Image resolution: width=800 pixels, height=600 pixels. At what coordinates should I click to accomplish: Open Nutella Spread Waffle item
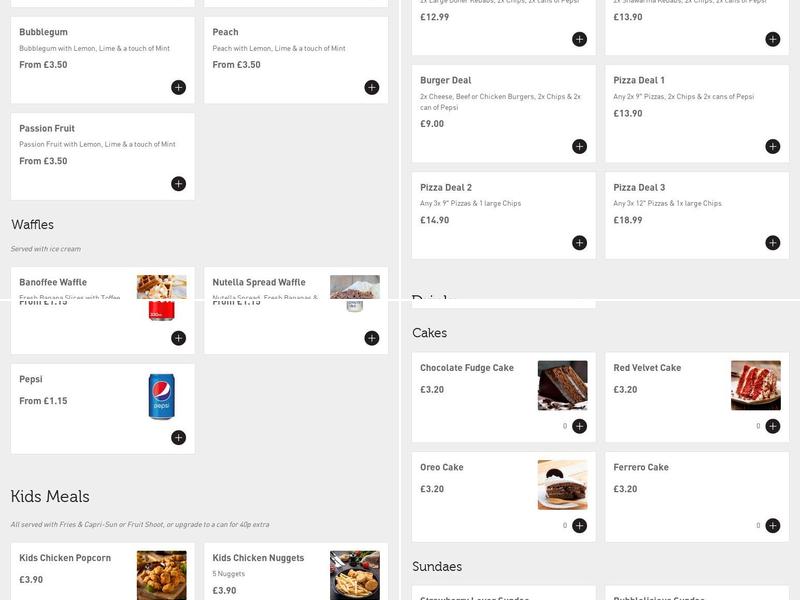[259, 282]
